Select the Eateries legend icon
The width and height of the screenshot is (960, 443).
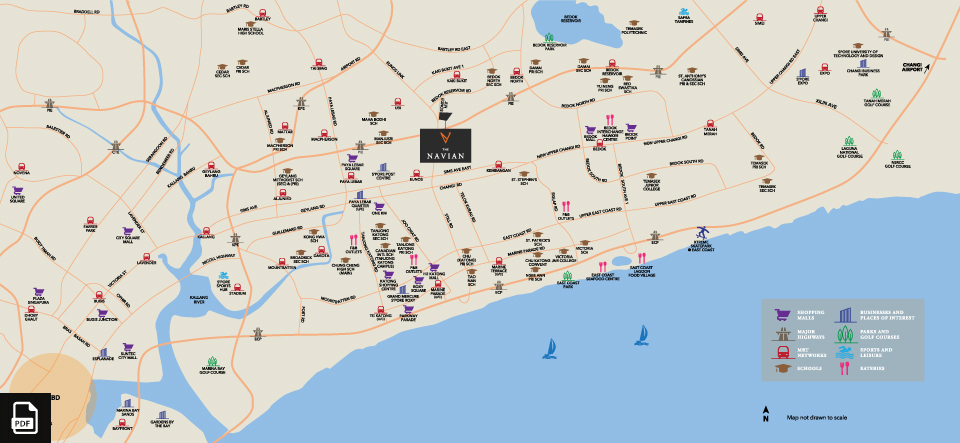point(845,368)
